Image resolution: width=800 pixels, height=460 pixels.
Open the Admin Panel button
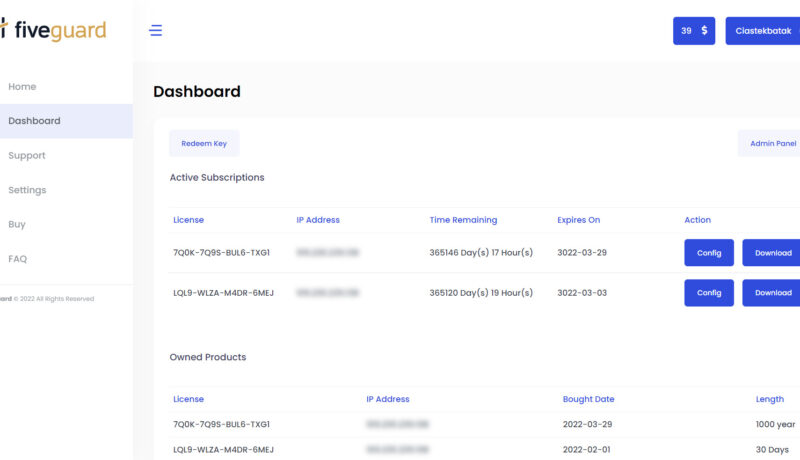[x=772, y=144]
